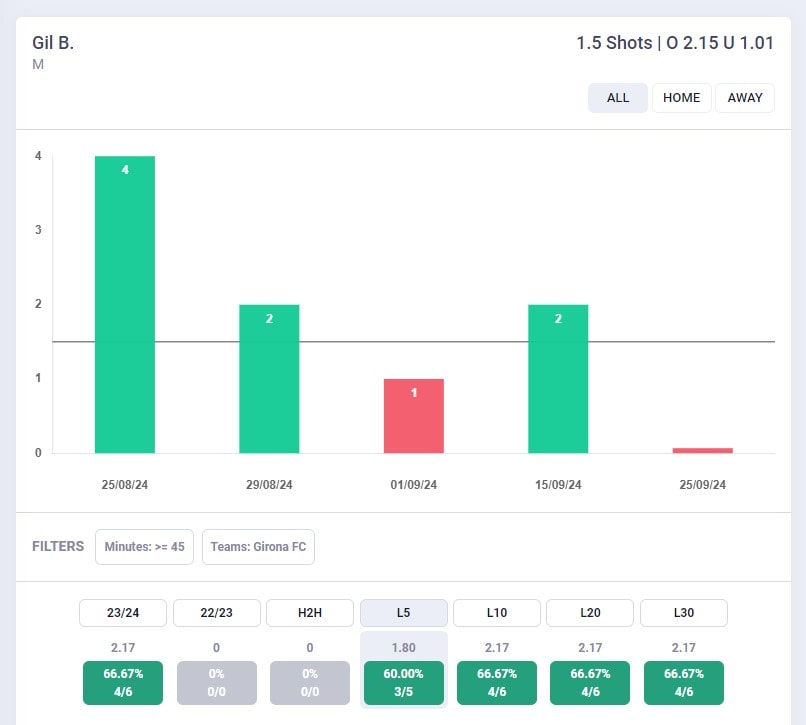Select the 23/24 season tab
The width and height of the screenshot is (806, 725).
click(x=123, y=612)
